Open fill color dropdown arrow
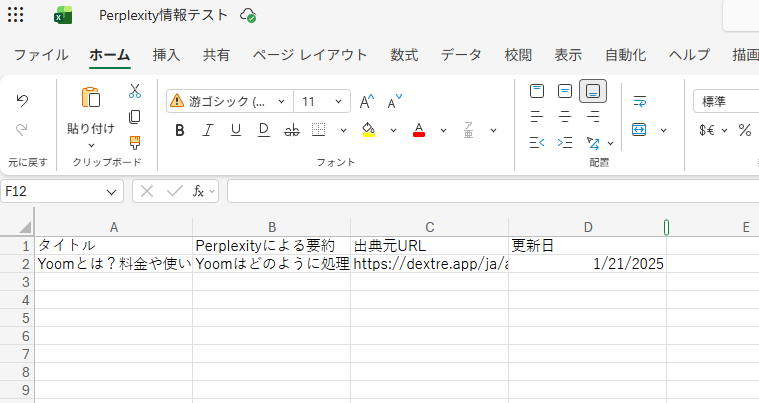 394,130
